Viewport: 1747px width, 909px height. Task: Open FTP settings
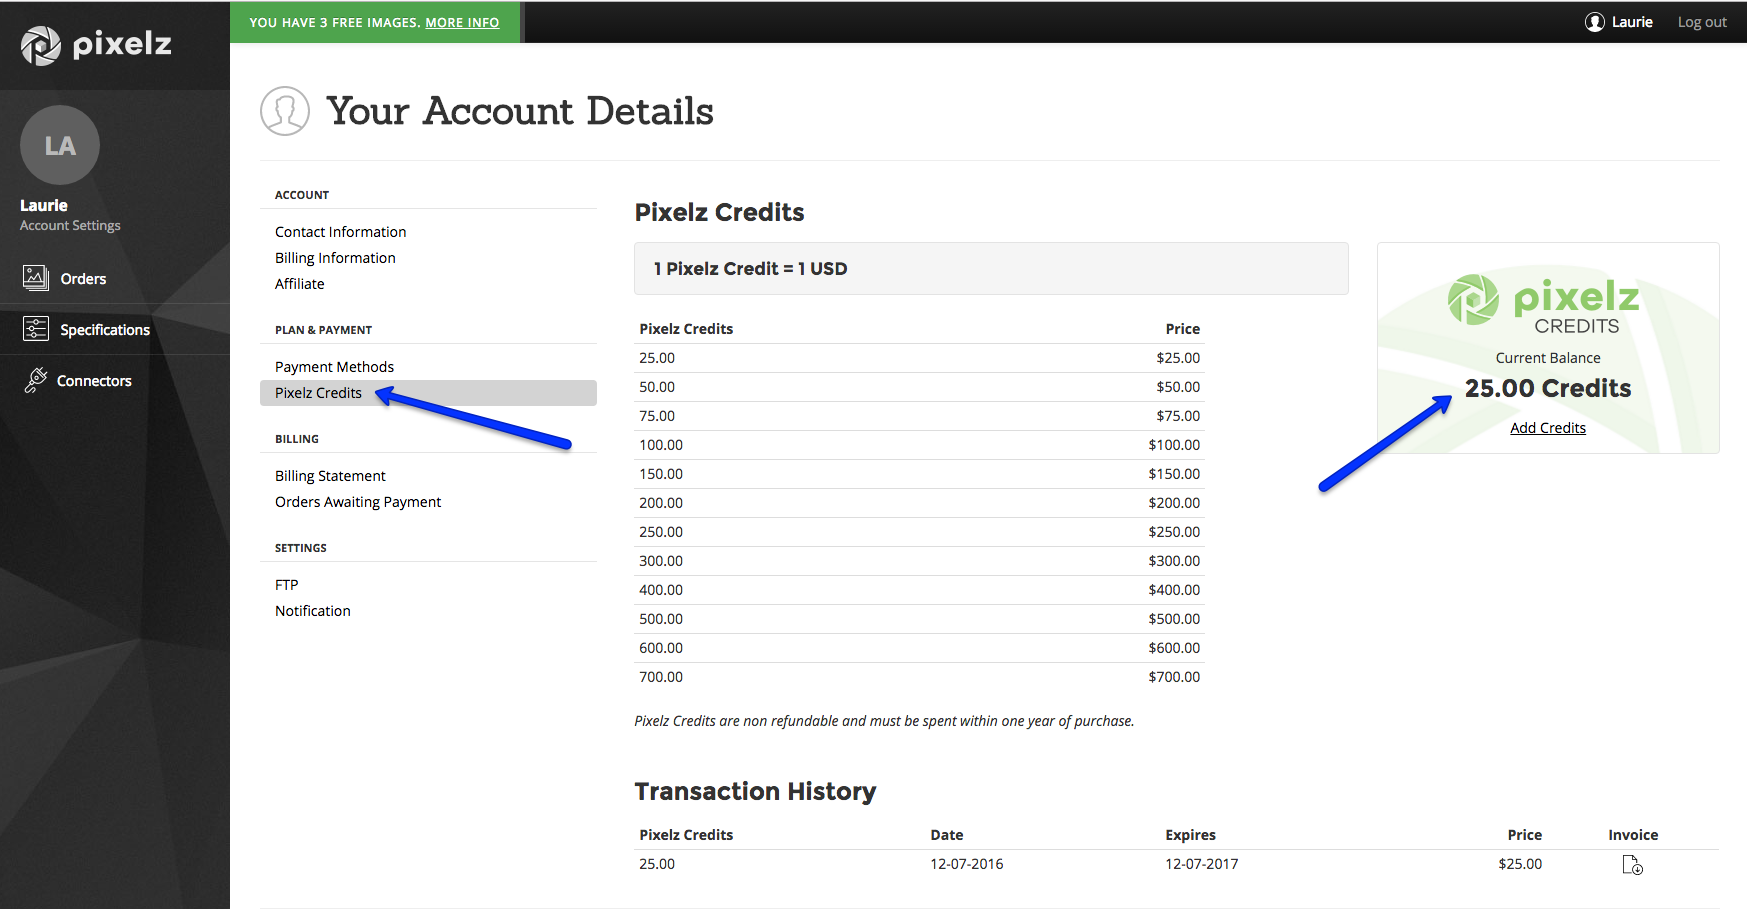287,585
